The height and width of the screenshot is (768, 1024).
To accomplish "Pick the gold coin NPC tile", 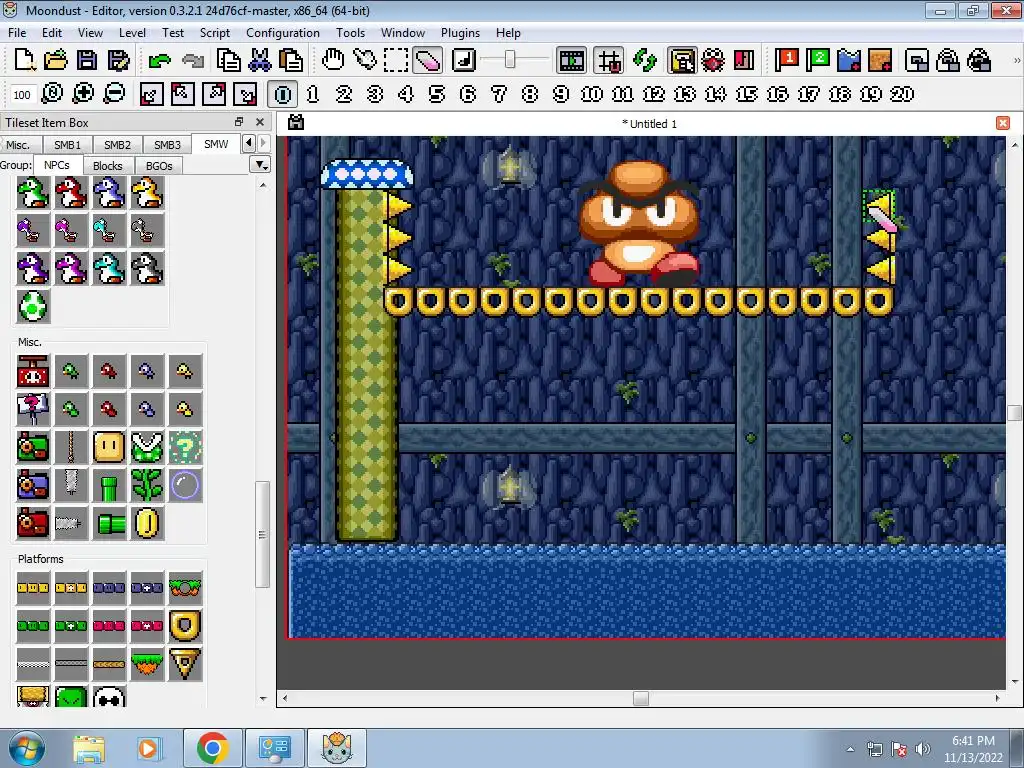I will tap(147, 523).
